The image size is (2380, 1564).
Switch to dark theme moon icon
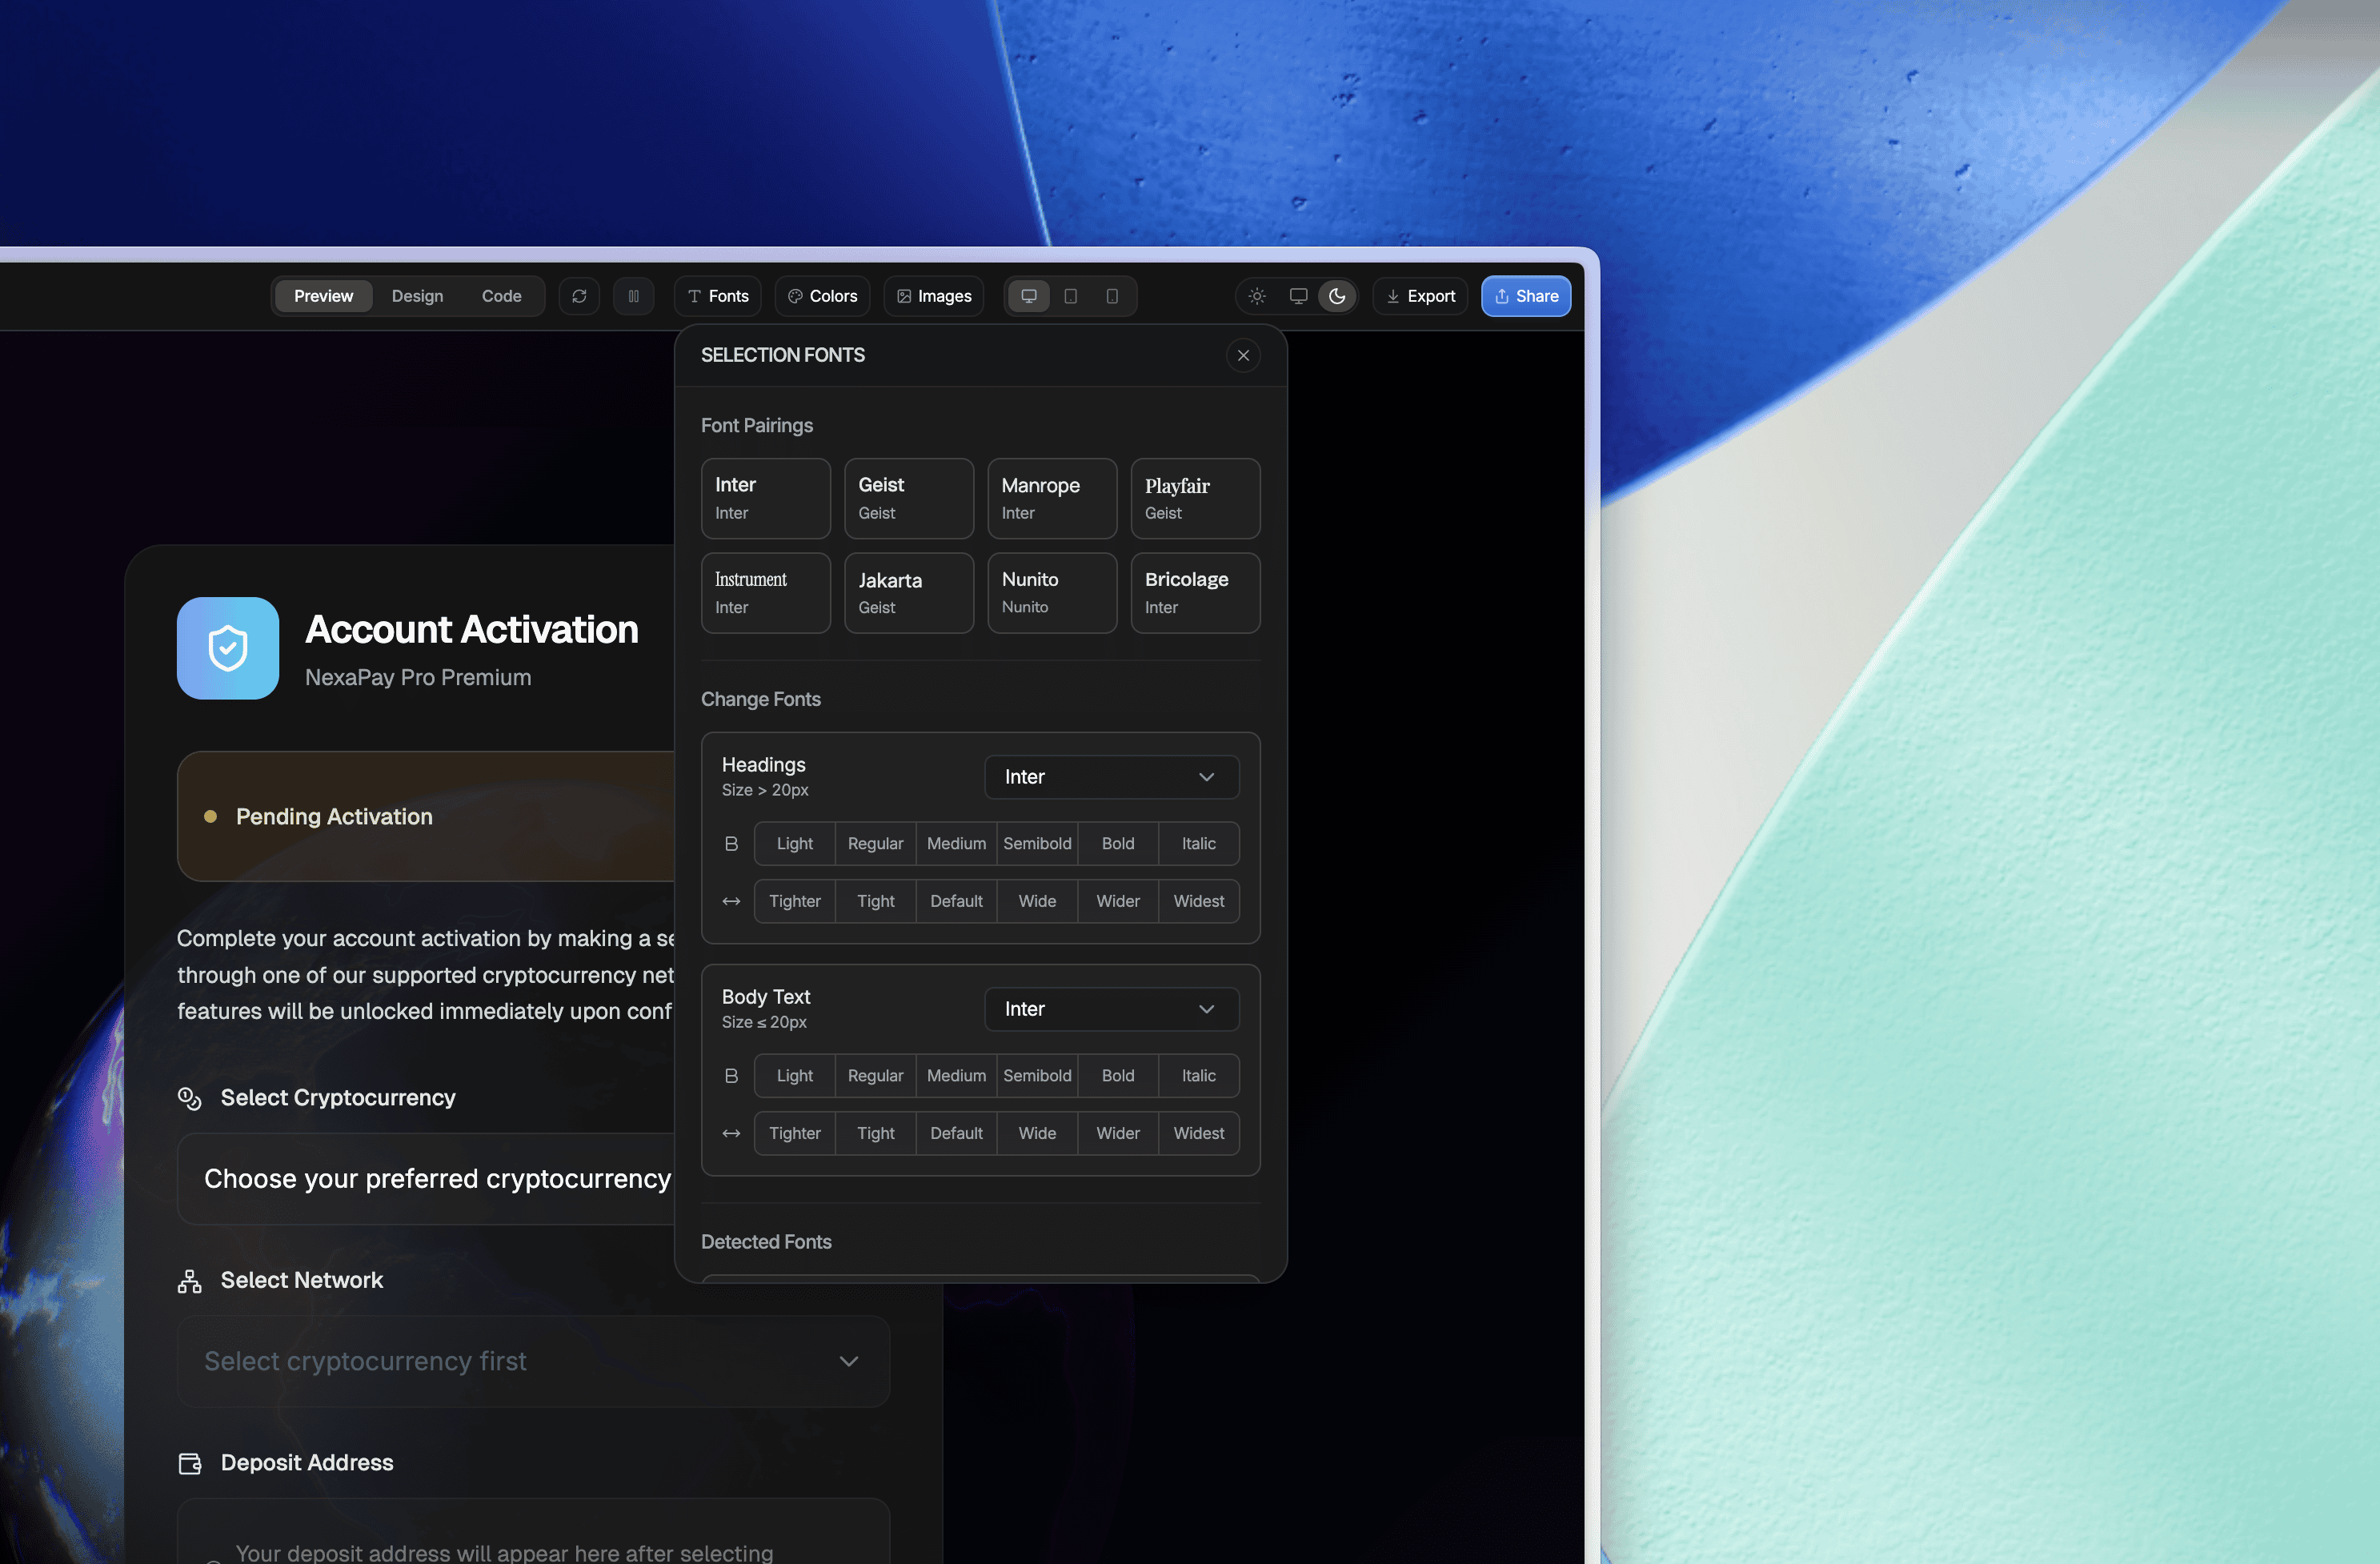[x=1337, y=296]
